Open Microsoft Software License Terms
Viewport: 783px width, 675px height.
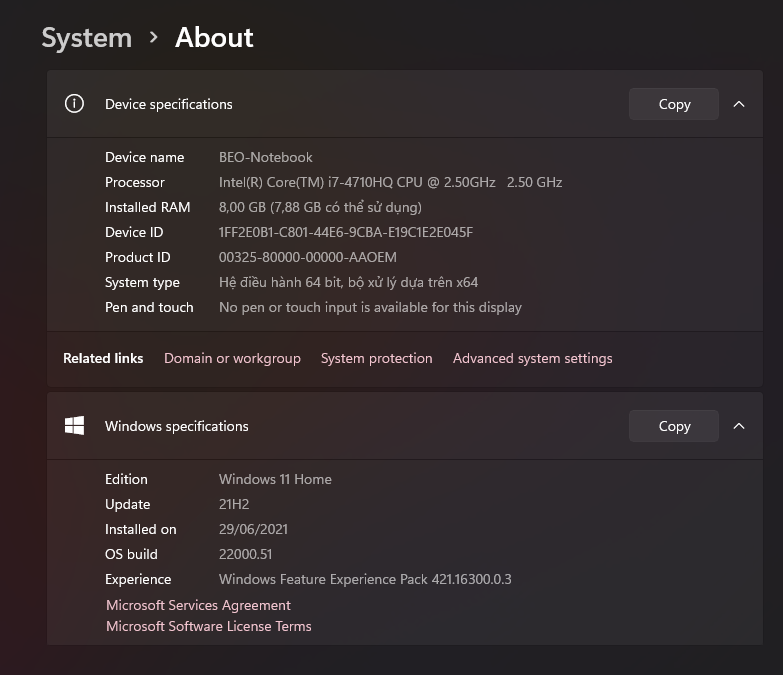click(209, 626)
